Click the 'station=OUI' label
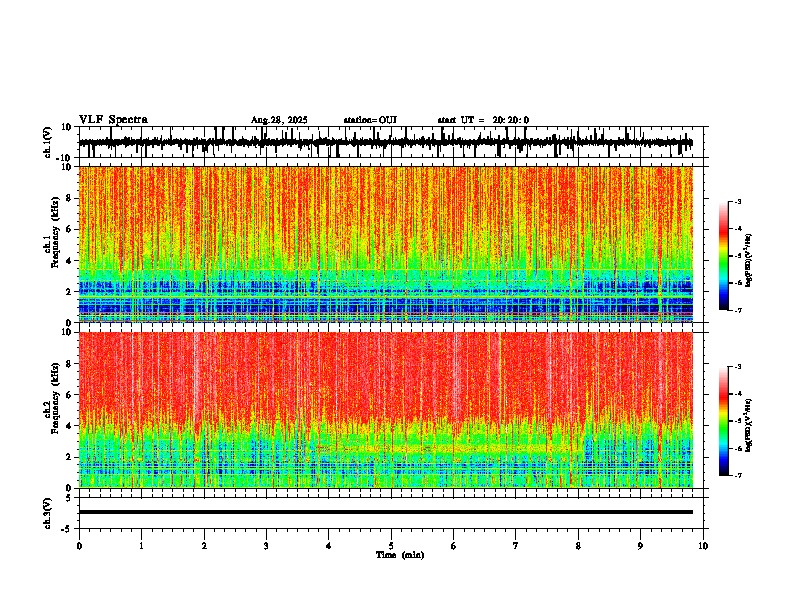The image size is (792, 612). click(370, 120)
